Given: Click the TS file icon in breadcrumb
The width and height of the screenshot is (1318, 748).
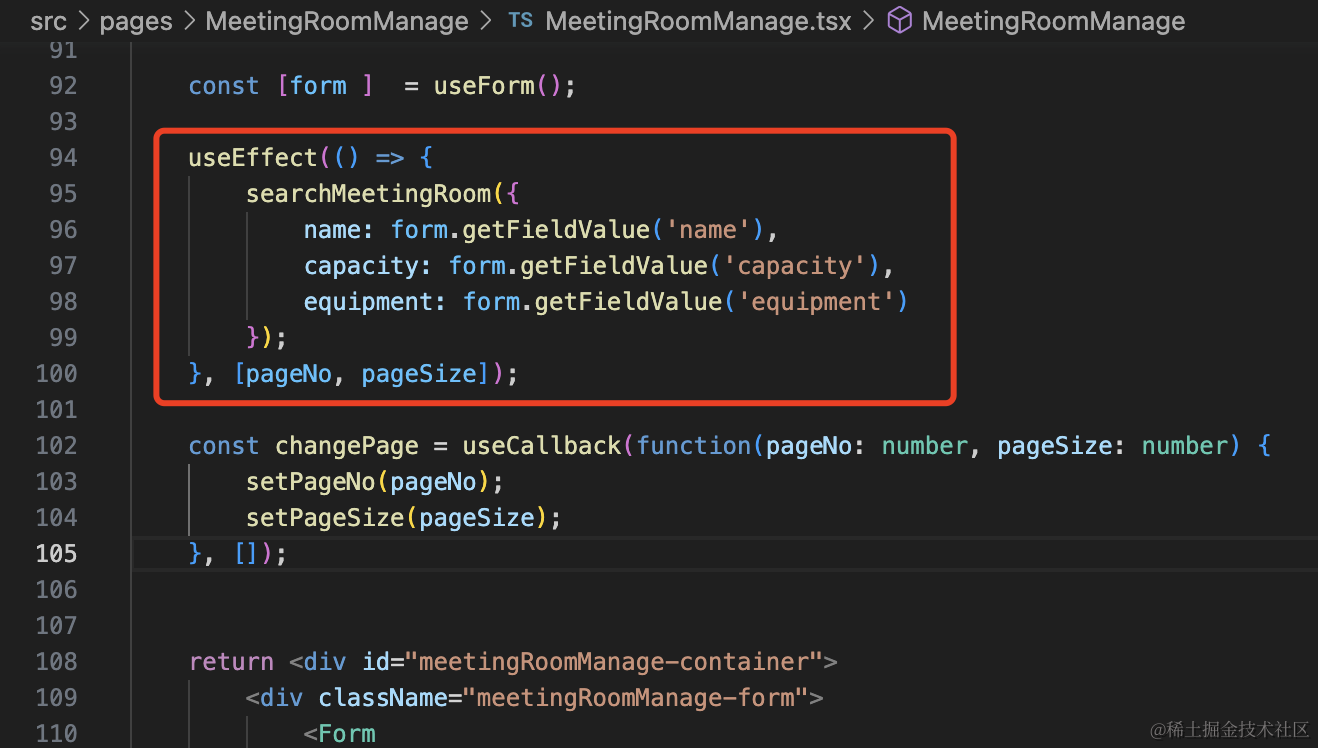Looking at the screenshot, I should 520,21.
